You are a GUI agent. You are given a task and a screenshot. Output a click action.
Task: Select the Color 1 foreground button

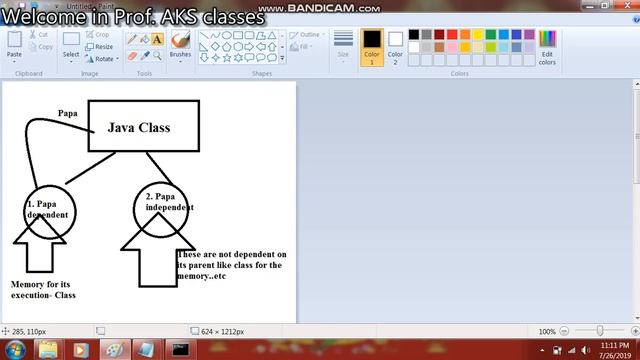[x=372, y=47]
